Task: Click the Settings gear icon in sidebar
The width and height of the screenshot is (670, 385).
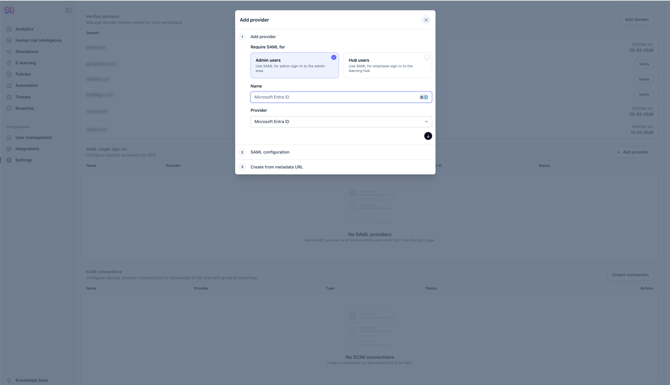Action: point(9,160)
